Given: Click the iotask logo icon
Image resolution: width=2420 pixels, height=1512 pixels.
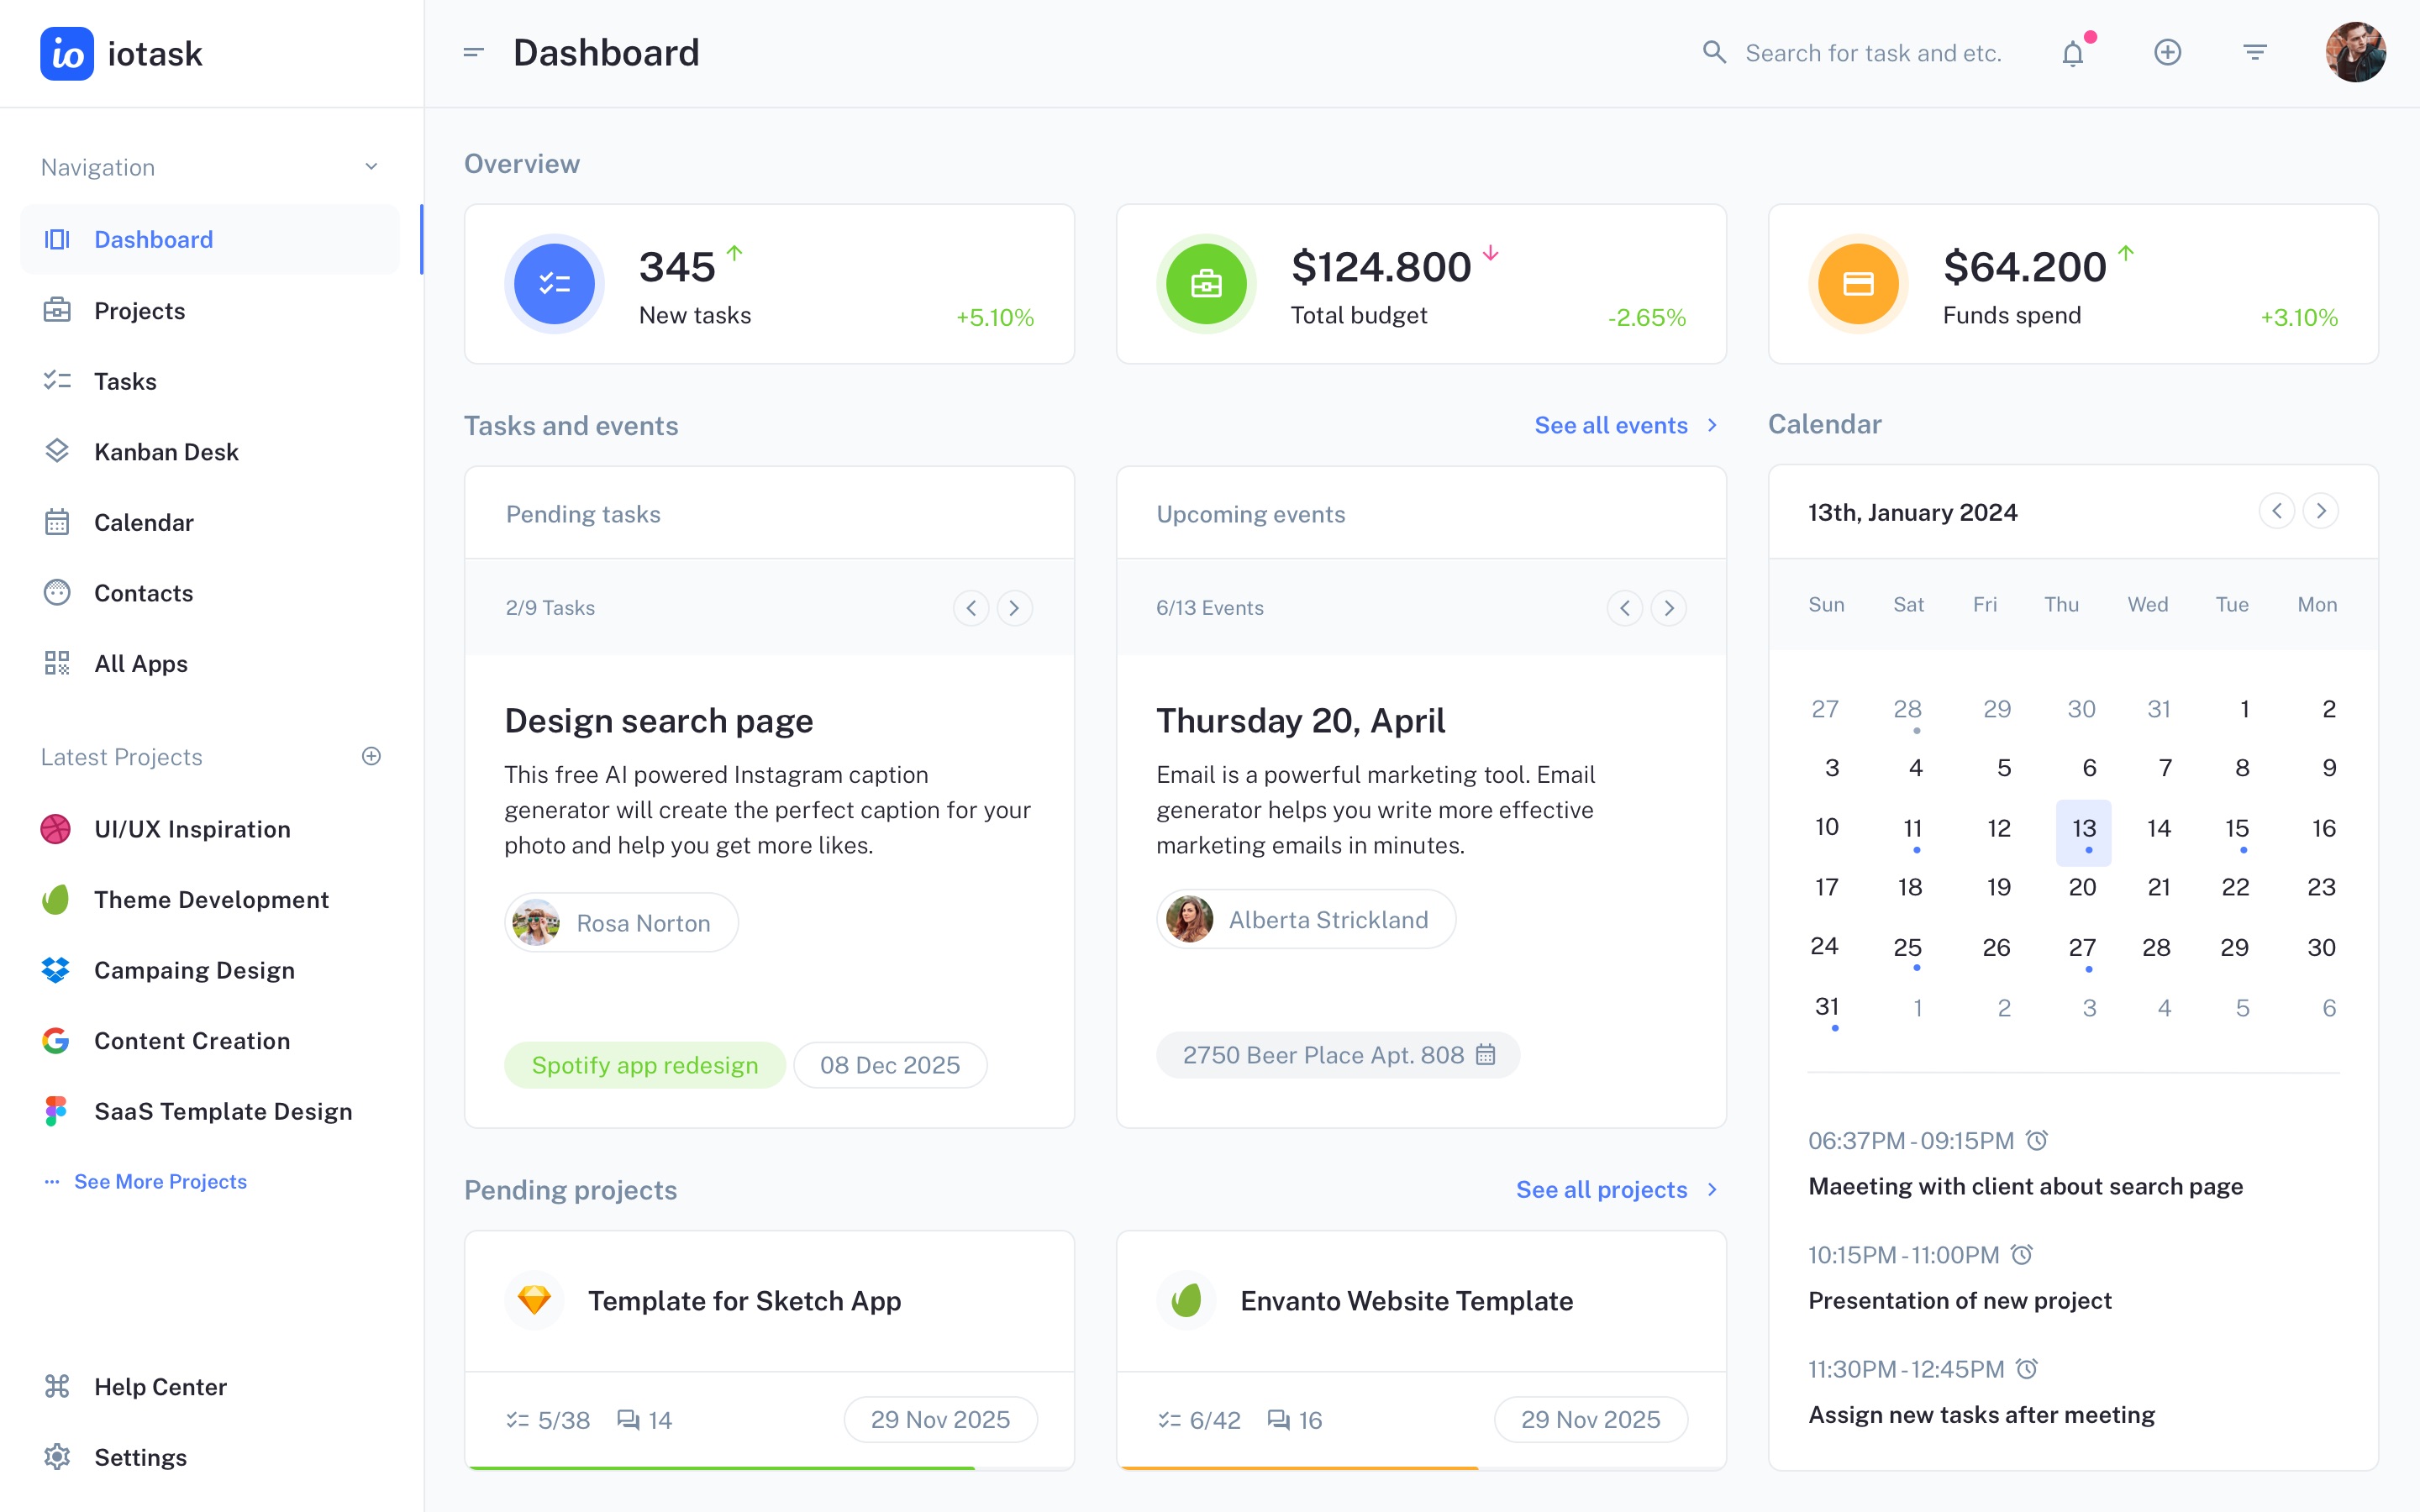Looking at the screenshot, I should click(x=66, y=53).
